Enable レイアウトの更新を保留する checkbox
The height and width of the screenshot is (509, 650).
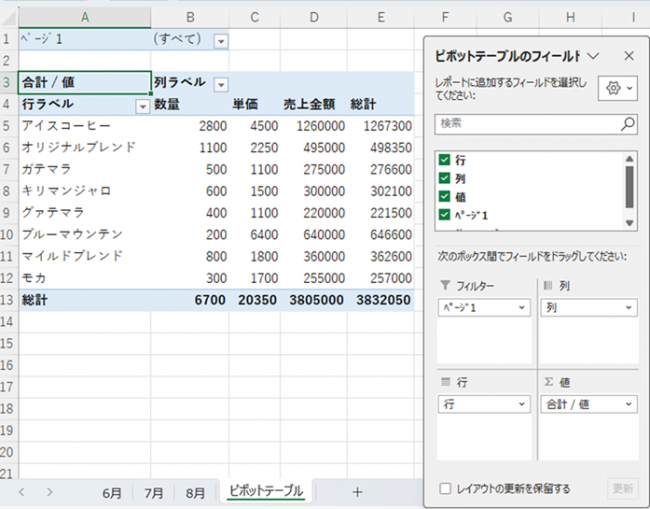coord(445,489)
